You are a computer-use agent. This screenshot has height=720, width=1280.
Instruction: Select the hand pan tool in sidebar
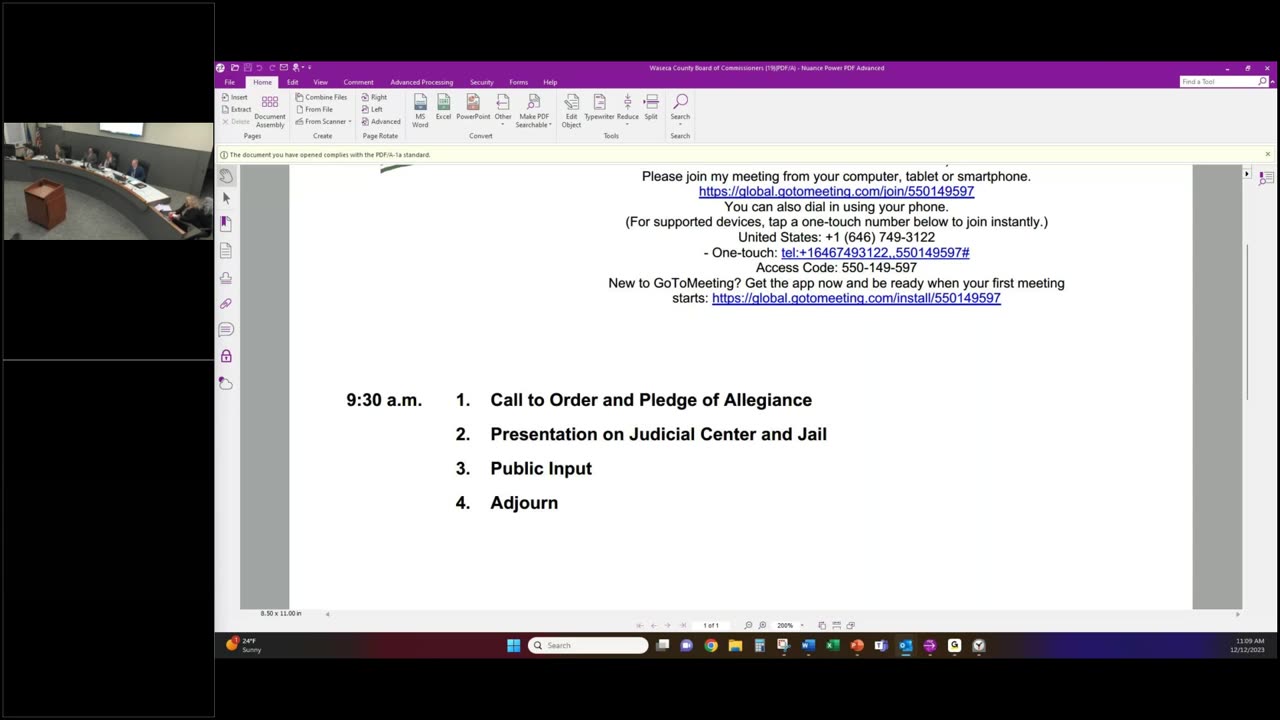[226, 176]
